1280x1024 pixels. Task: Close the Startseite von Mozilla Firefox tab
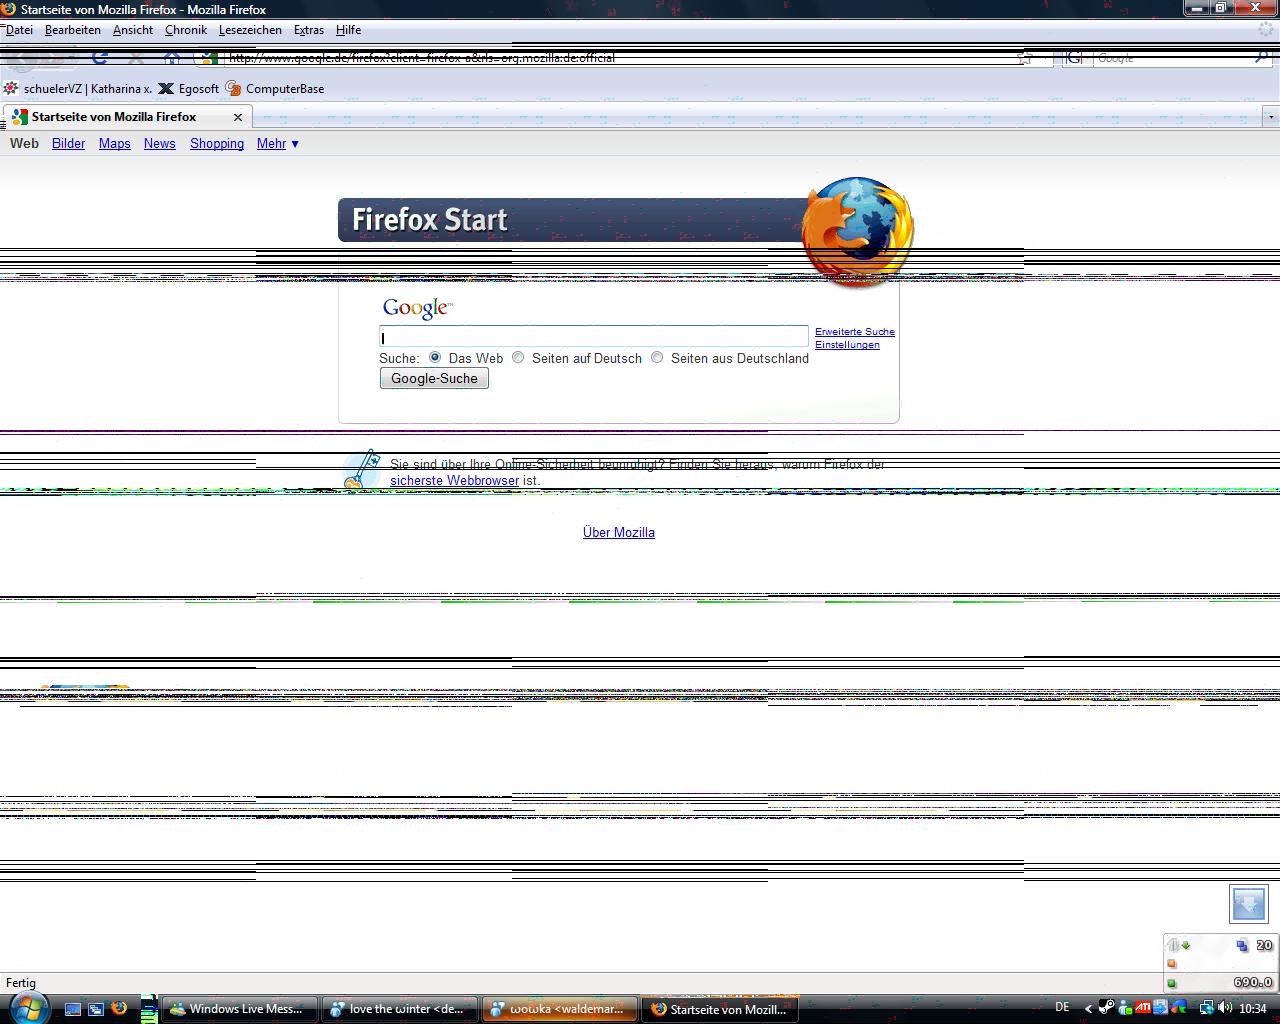(x=238, y=117)
